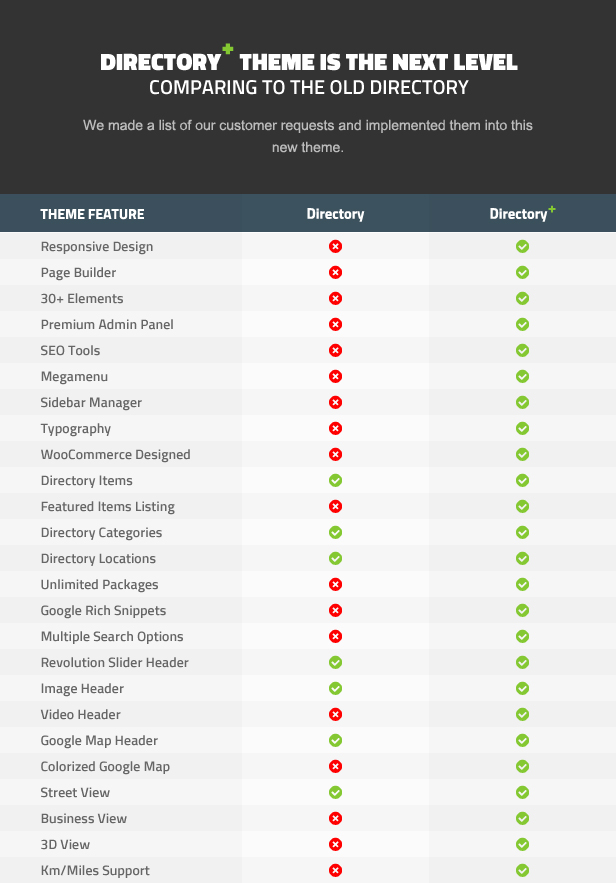Select the Directory+ column header

click(523, 213)
